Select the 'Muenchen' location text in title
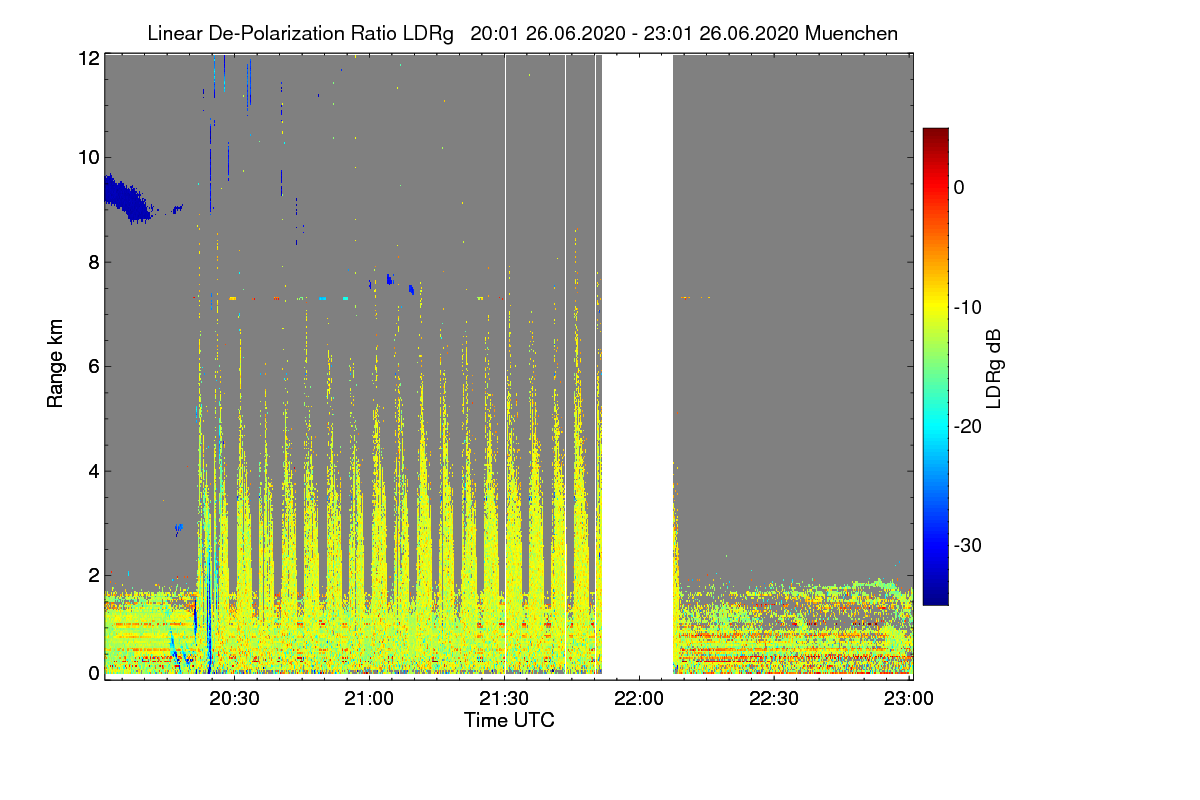Screen dimensions: 1200x800 coord(851,33)
